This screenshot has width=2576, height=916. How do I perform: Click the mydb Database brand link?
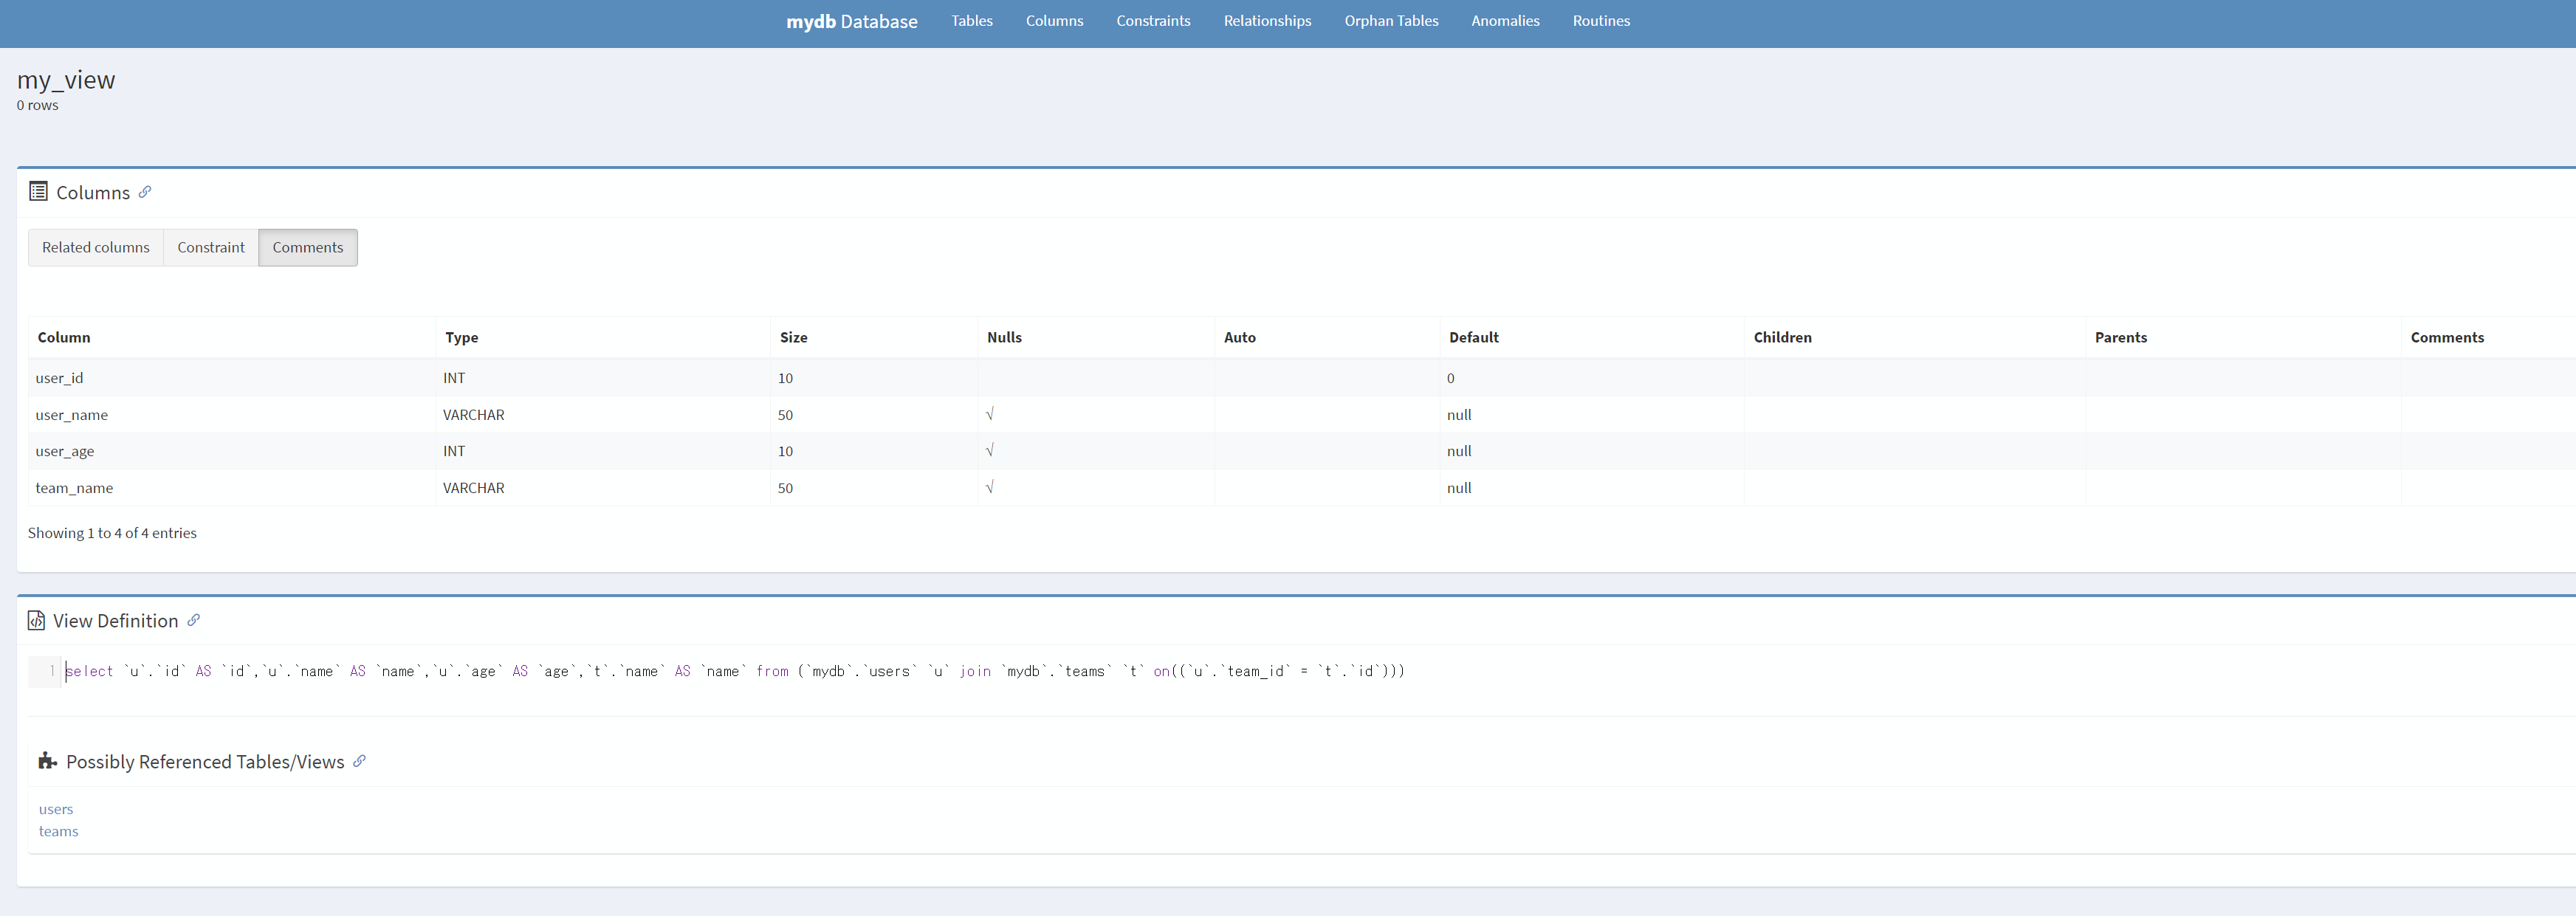[851, 21]
